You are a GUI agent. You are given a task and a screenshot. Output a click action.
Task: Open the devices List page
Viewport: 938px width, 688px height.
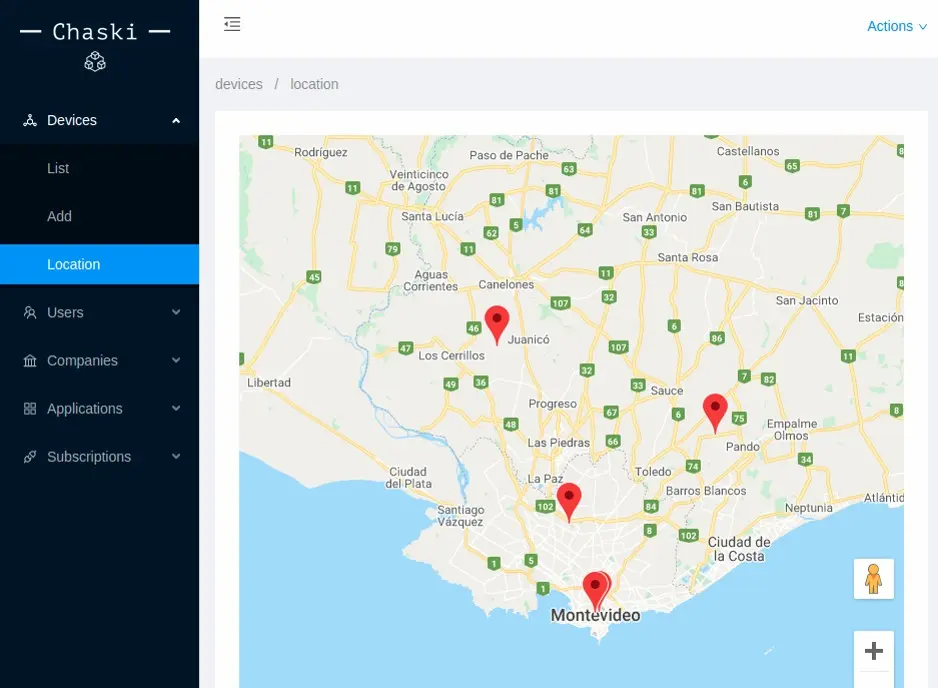pyautogui.click(x=58, y=169)
